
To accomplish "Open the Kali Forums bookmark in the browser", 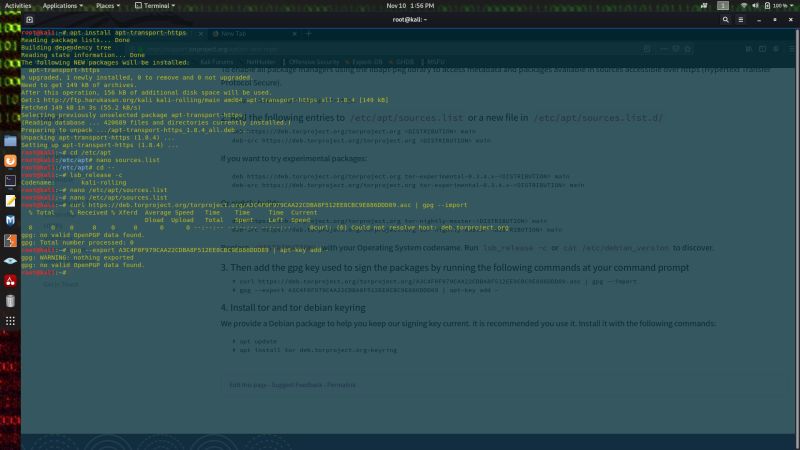I will [x=216, y=62].
